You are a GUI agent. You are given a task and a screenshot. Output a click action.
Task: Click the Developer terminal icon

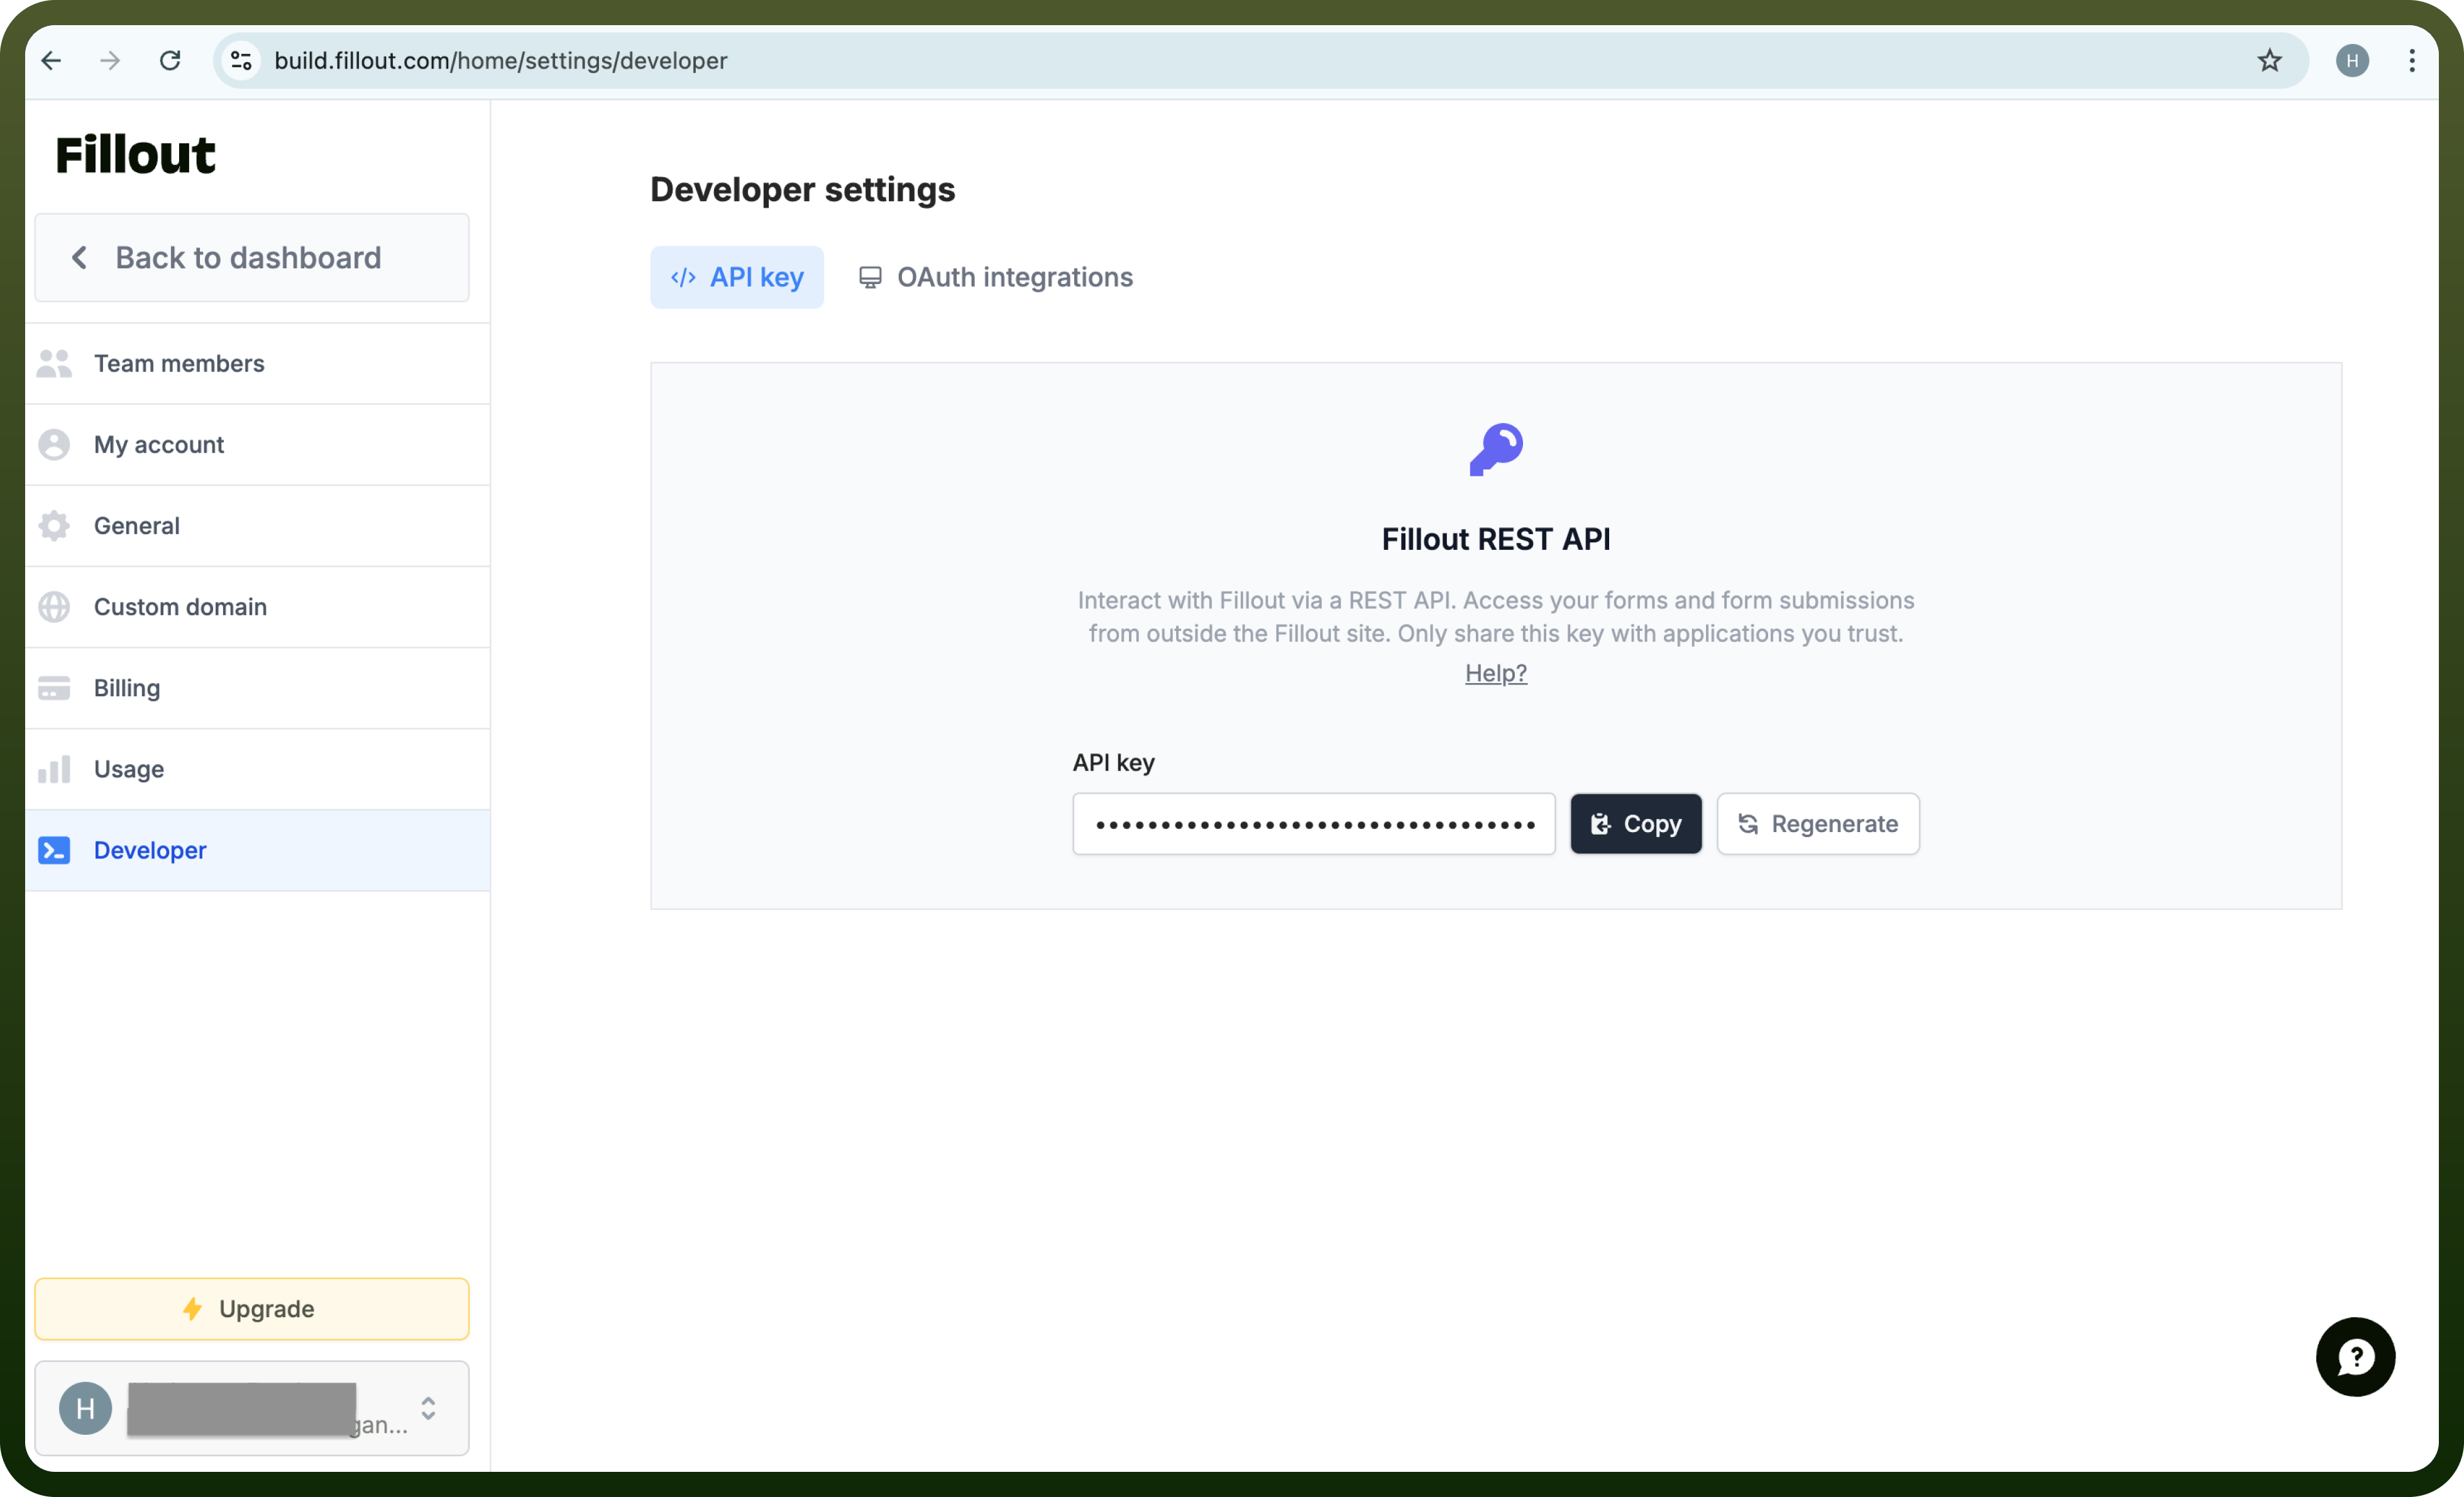coord(54,850)
